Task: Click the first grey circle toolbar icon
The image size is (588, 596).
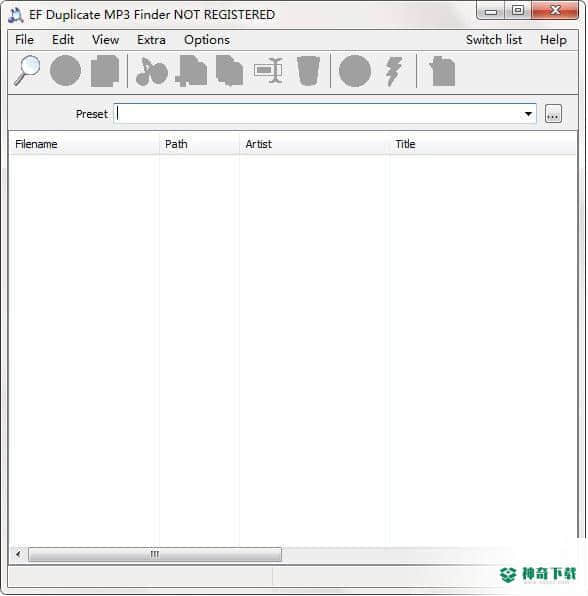Action: (65, 71)
